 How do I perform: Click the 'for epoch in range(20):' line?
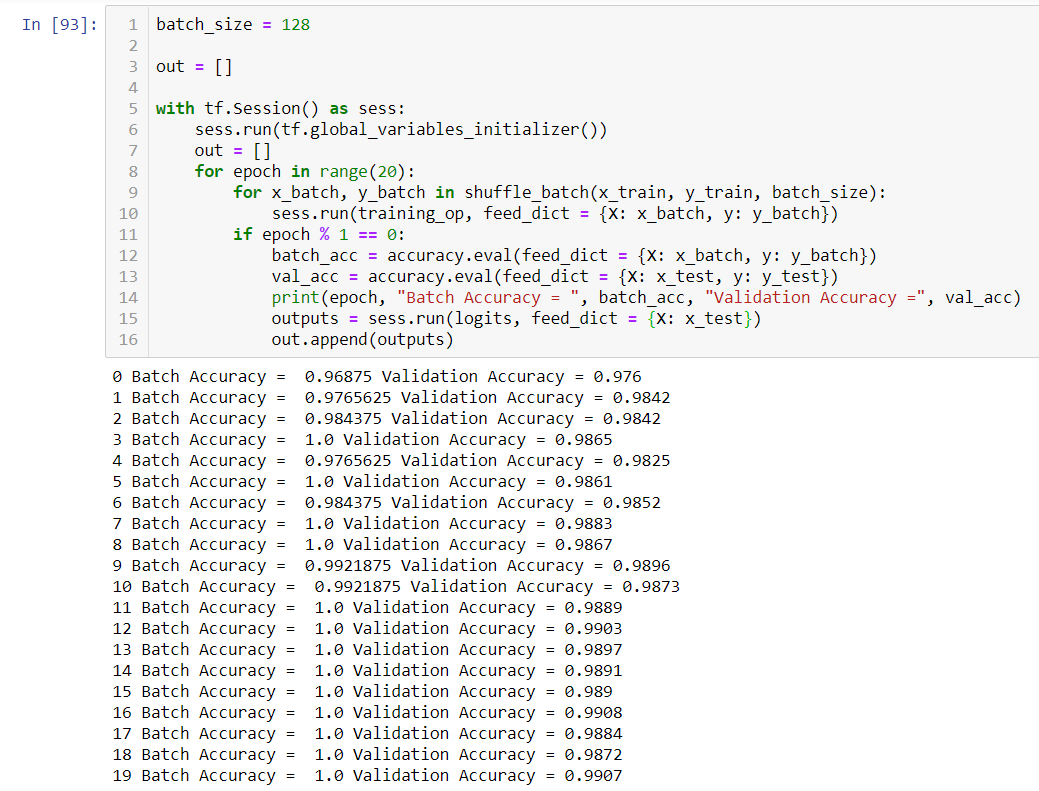(x=304, y=172)
